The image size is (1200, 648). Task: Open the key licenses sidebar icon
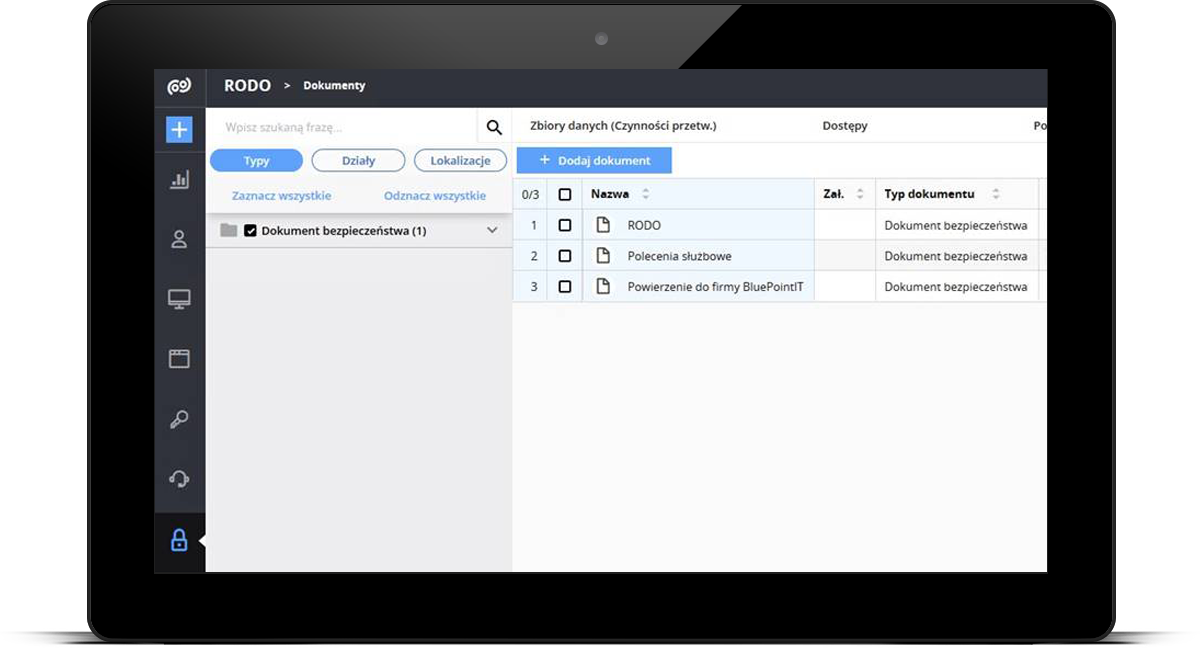(x=179, y=419)
